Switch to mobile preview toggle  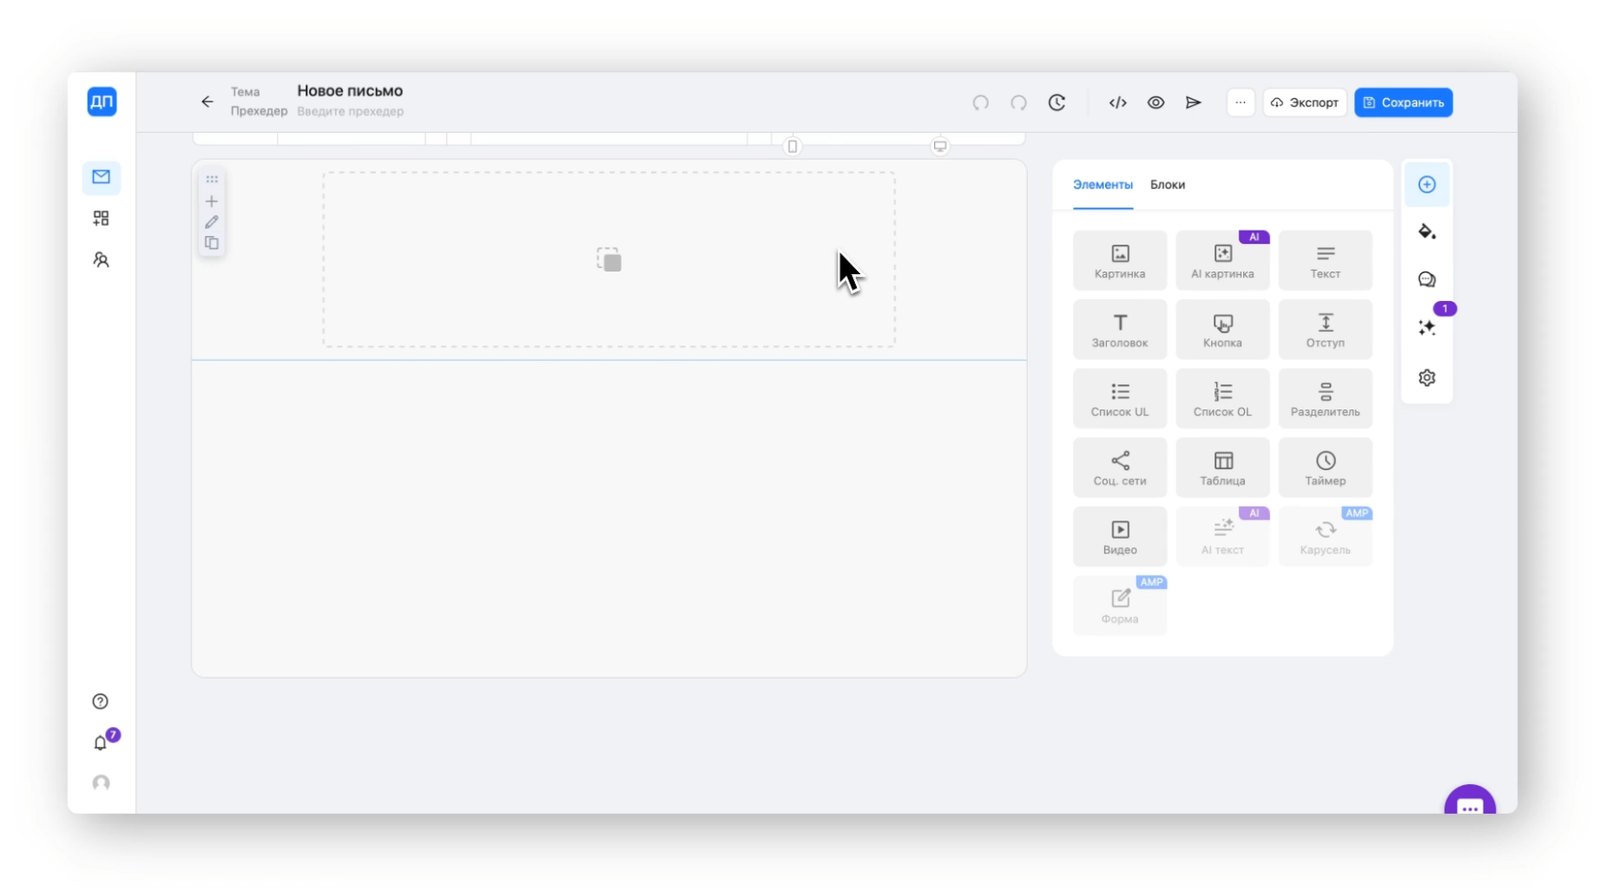pyautogui.click(x=792, y=146)
